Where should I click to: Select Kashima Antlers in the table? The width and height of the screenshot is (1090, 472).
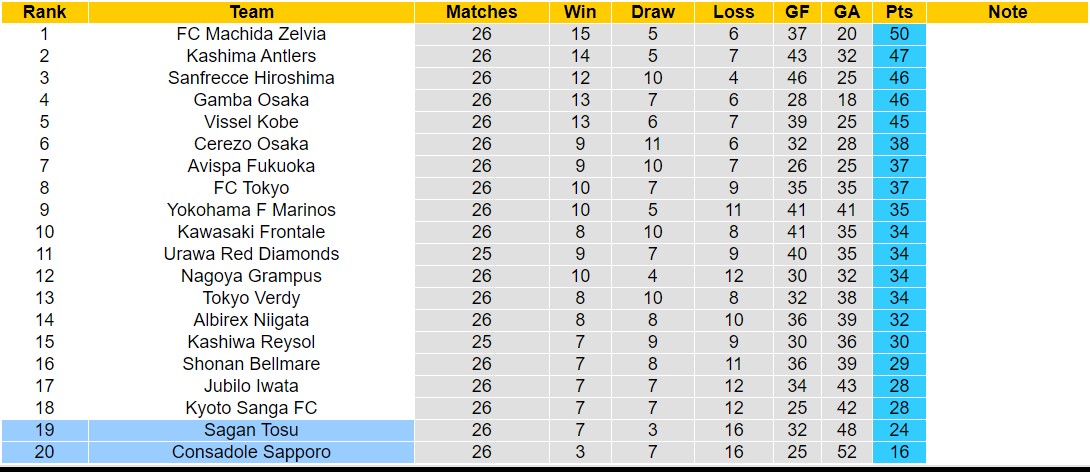(251, 56)
